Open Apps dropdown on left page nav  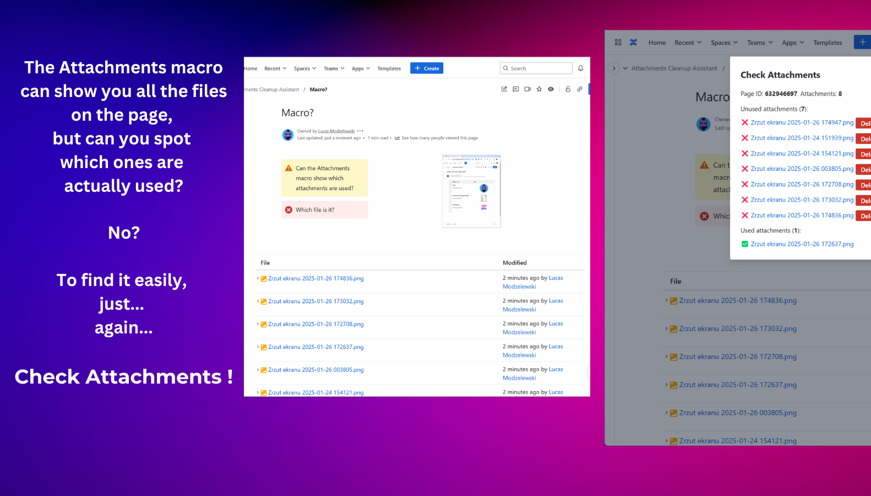pos(360,68)
